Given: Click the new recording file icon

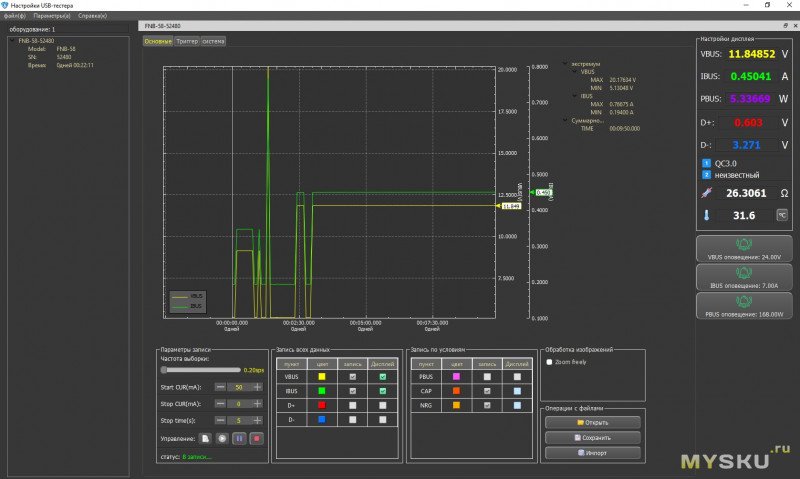Looking at the screenshot, I should click(205, 438).
